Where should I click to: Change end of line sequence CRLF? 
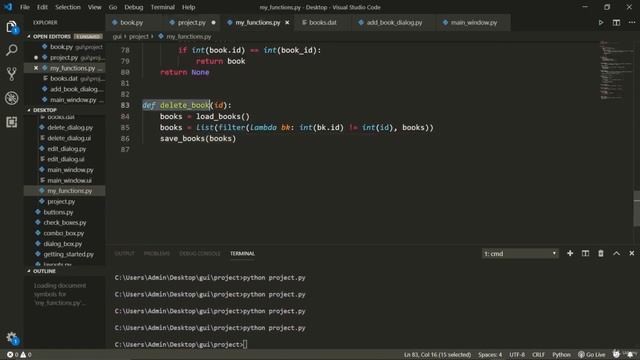538,355
